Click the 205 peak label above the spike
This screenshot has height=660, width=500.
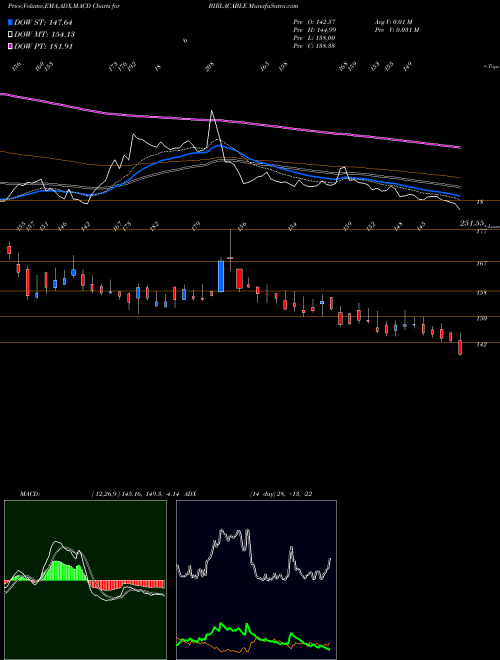(x=210, y=67)
